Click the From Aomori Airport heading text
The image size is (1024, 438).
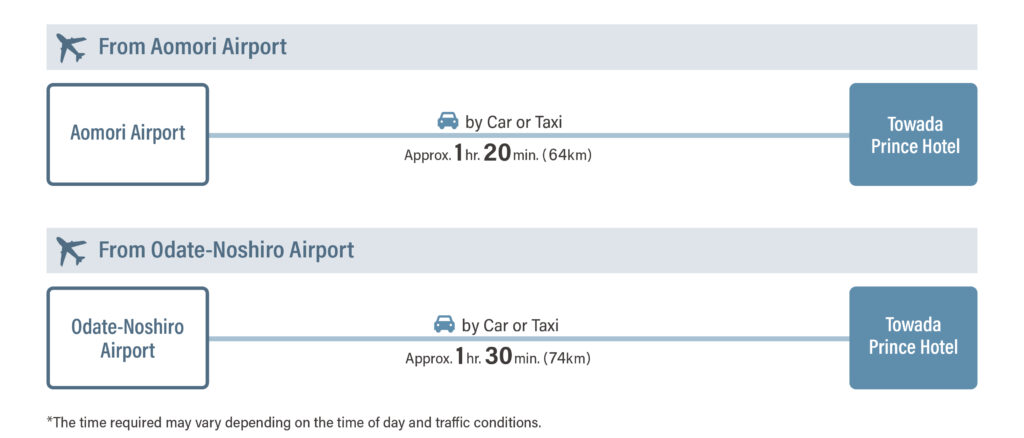coord(193,47)
